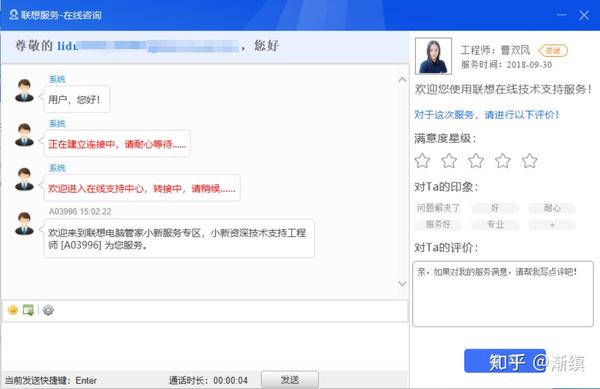Select the 好 impression tag
Viewport: 600px width, 389px height.
[495, 208]
